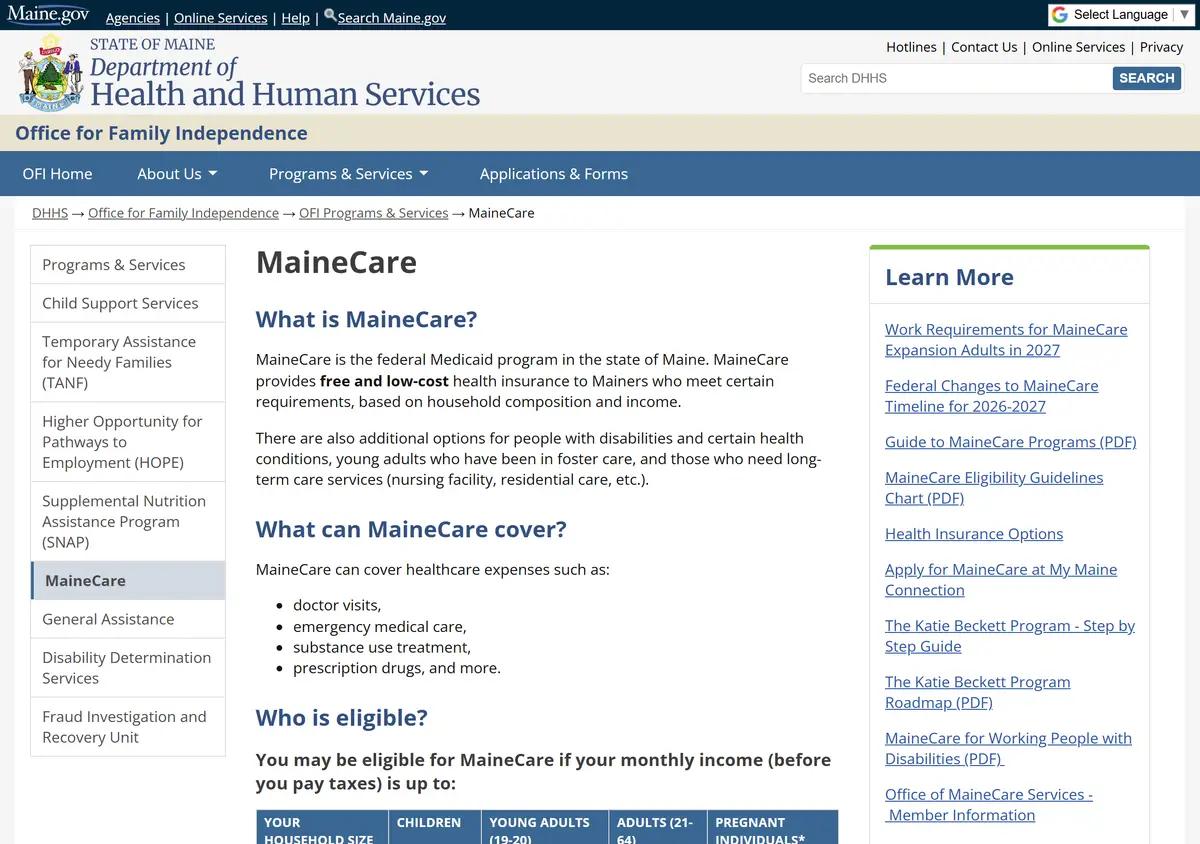Open OFI Programs & Services breadcrumb
Viewport: 1200px width, 844px height.
pos(373,213)
